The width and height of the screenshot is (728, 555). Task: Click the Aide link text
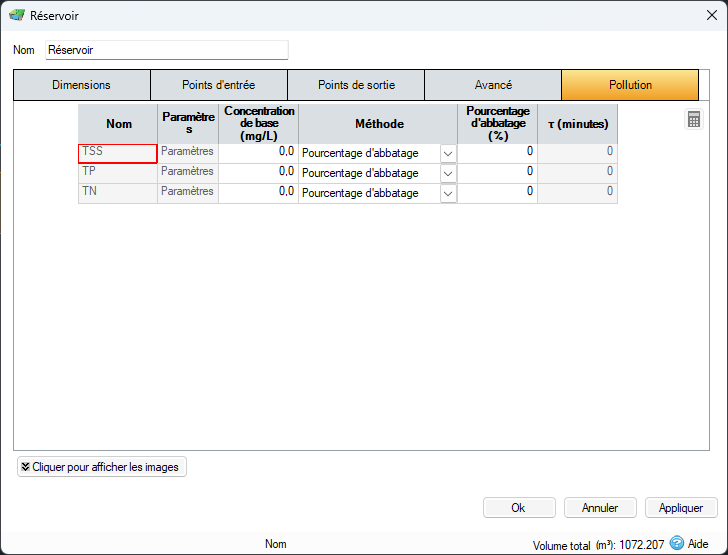(698, 543)
